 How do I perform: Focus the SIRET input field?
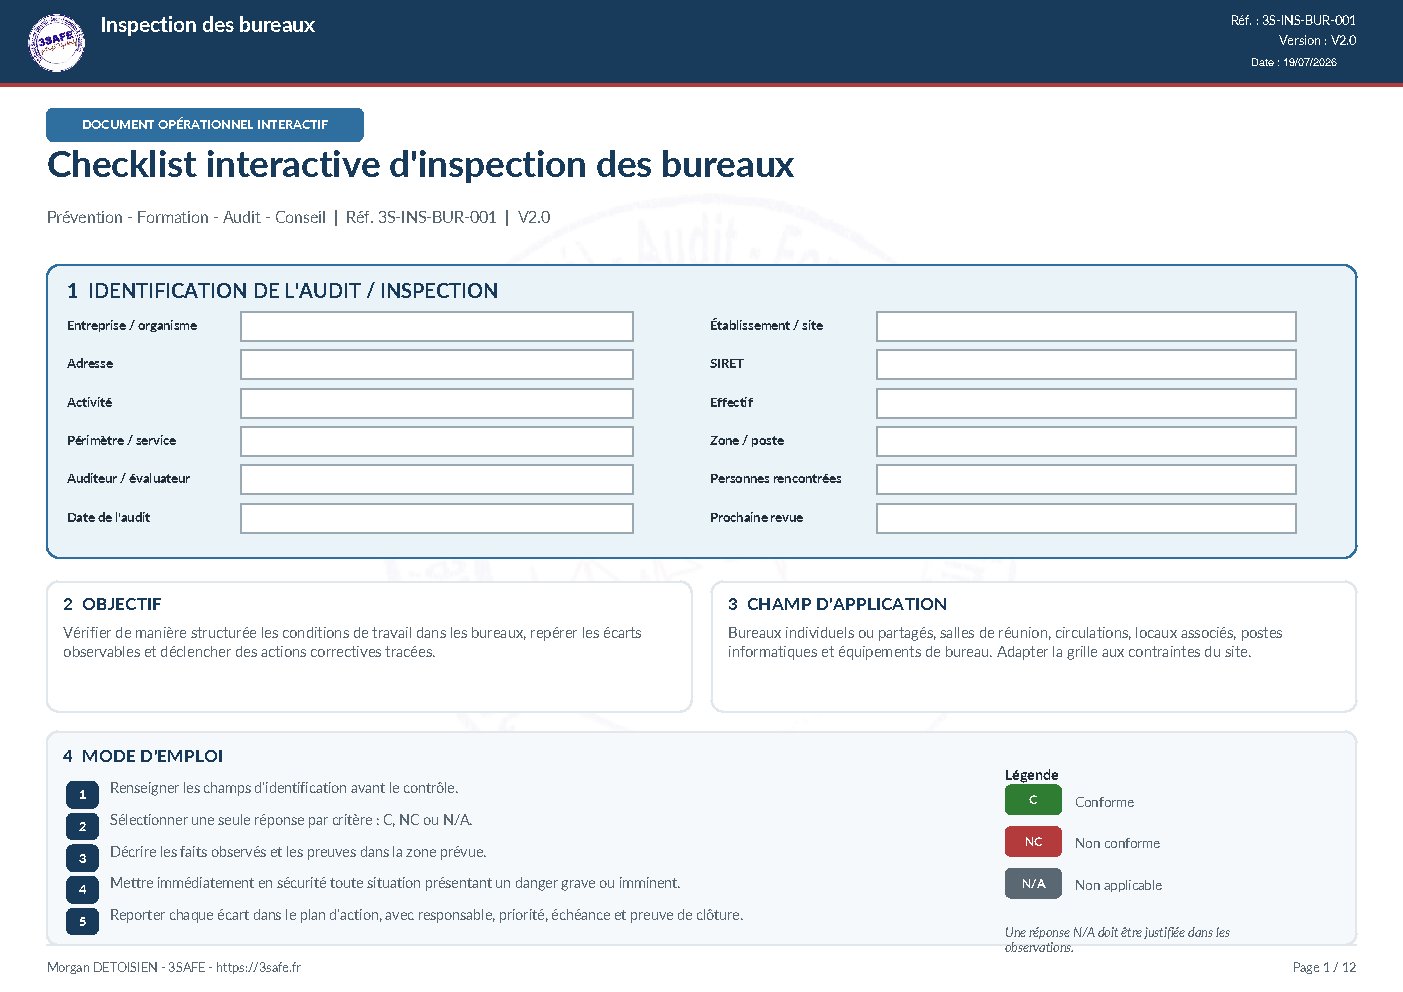coord(1086,364)
